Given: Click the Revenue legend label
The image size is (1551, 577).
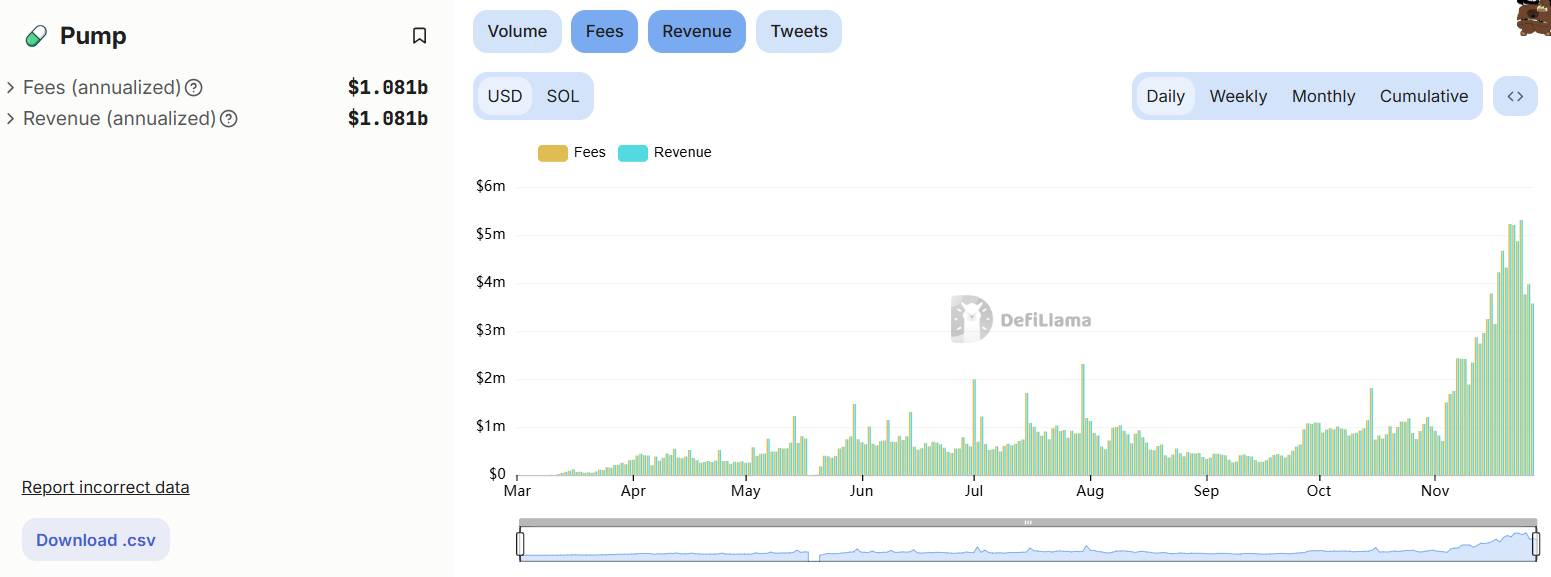Looking at the screenshot, I should pyautogui.click(x=683, y=153).
